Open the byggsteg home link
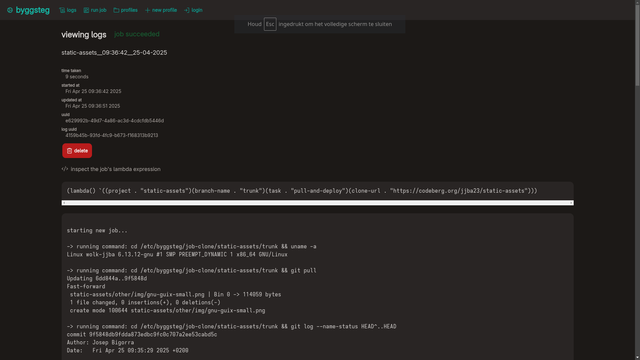 tap(28, 10)
